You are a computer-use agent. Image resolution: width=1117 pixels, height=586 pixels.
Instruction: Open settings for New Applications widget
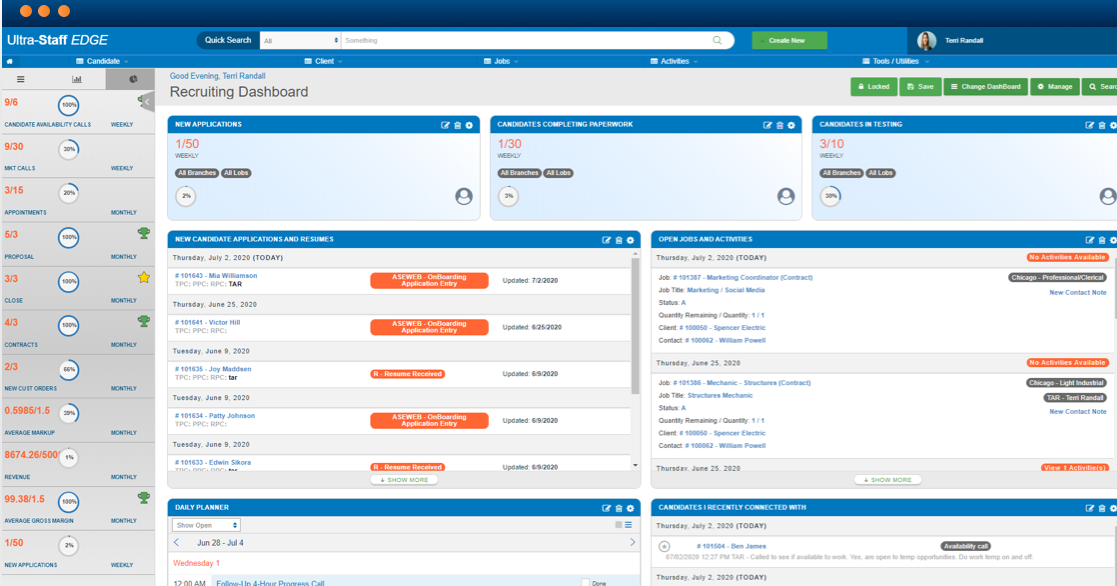point(469,125)
